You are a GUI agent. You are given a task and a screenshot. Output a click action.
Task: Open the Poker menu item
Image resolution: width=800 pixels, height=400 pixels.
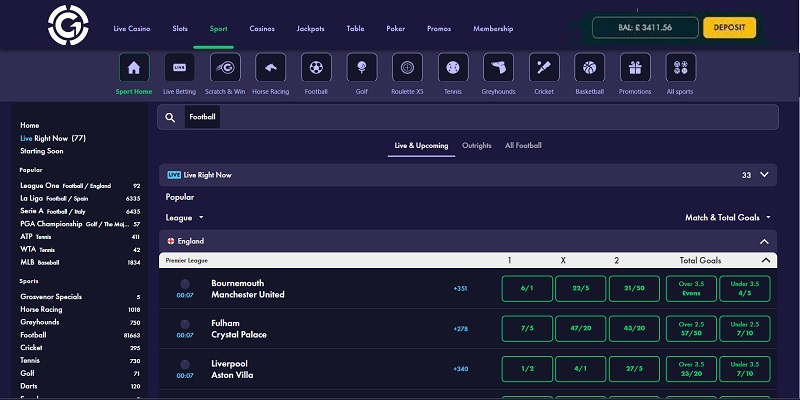(x=395, y=29)
